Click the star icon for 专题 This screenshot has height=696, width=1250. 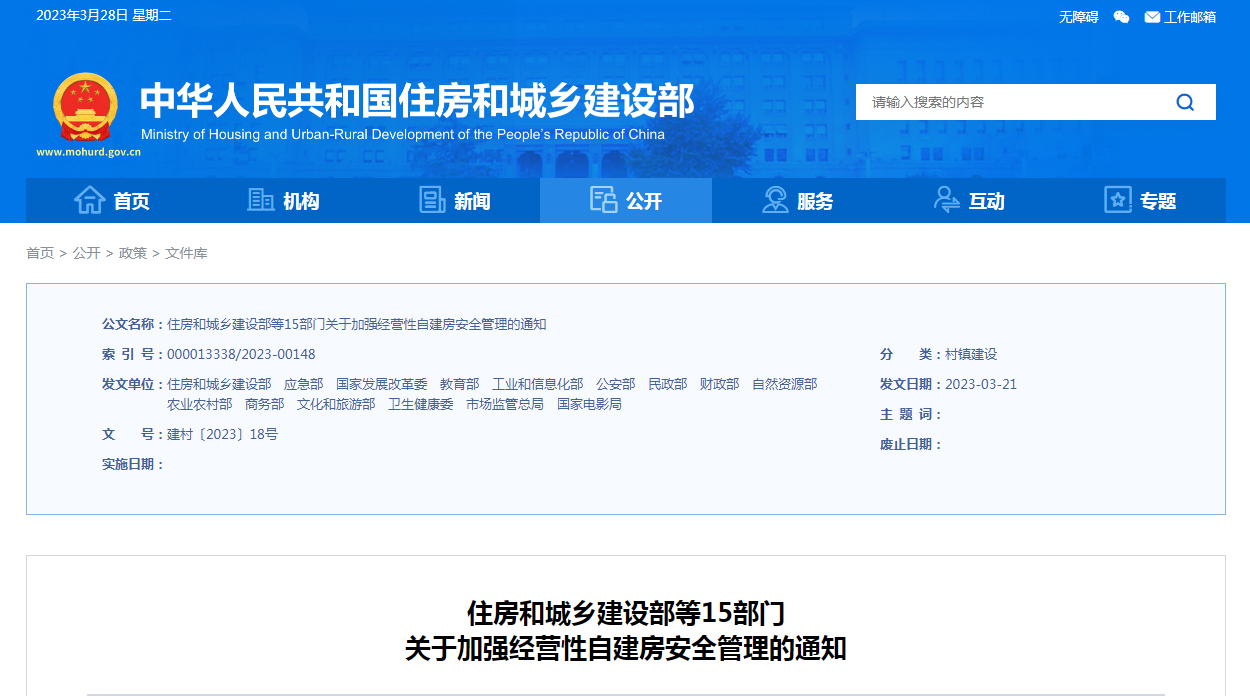(x=1117, y=200)
